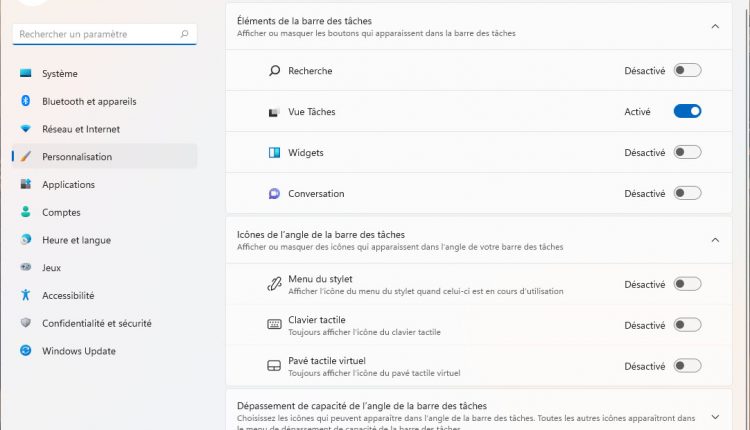This screenshot has width=750, height=430.
Task: Open Heure et langue settings
Action: (x=76, y=240)
